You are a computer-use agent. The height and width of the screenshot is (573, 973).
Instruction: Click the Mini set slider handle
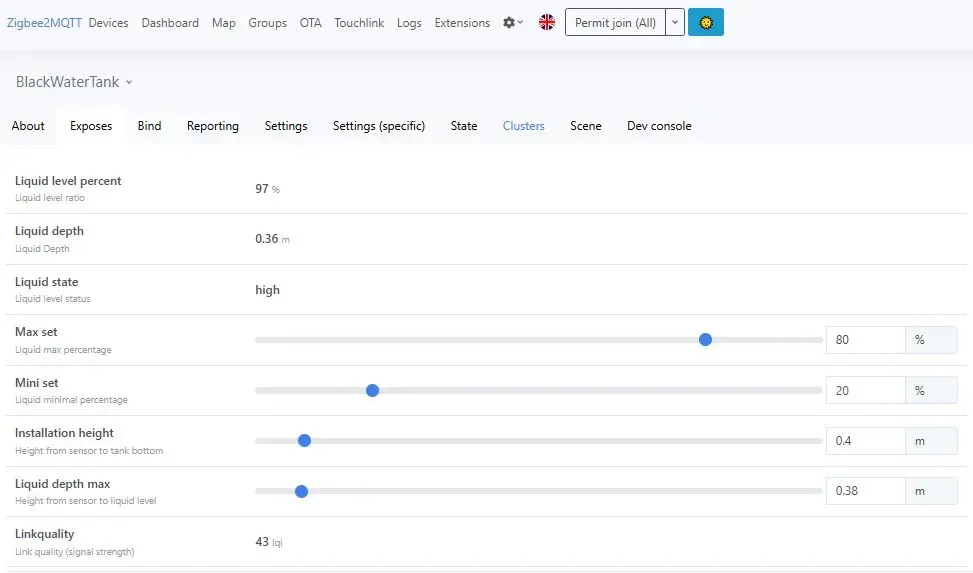click(372, 390)
